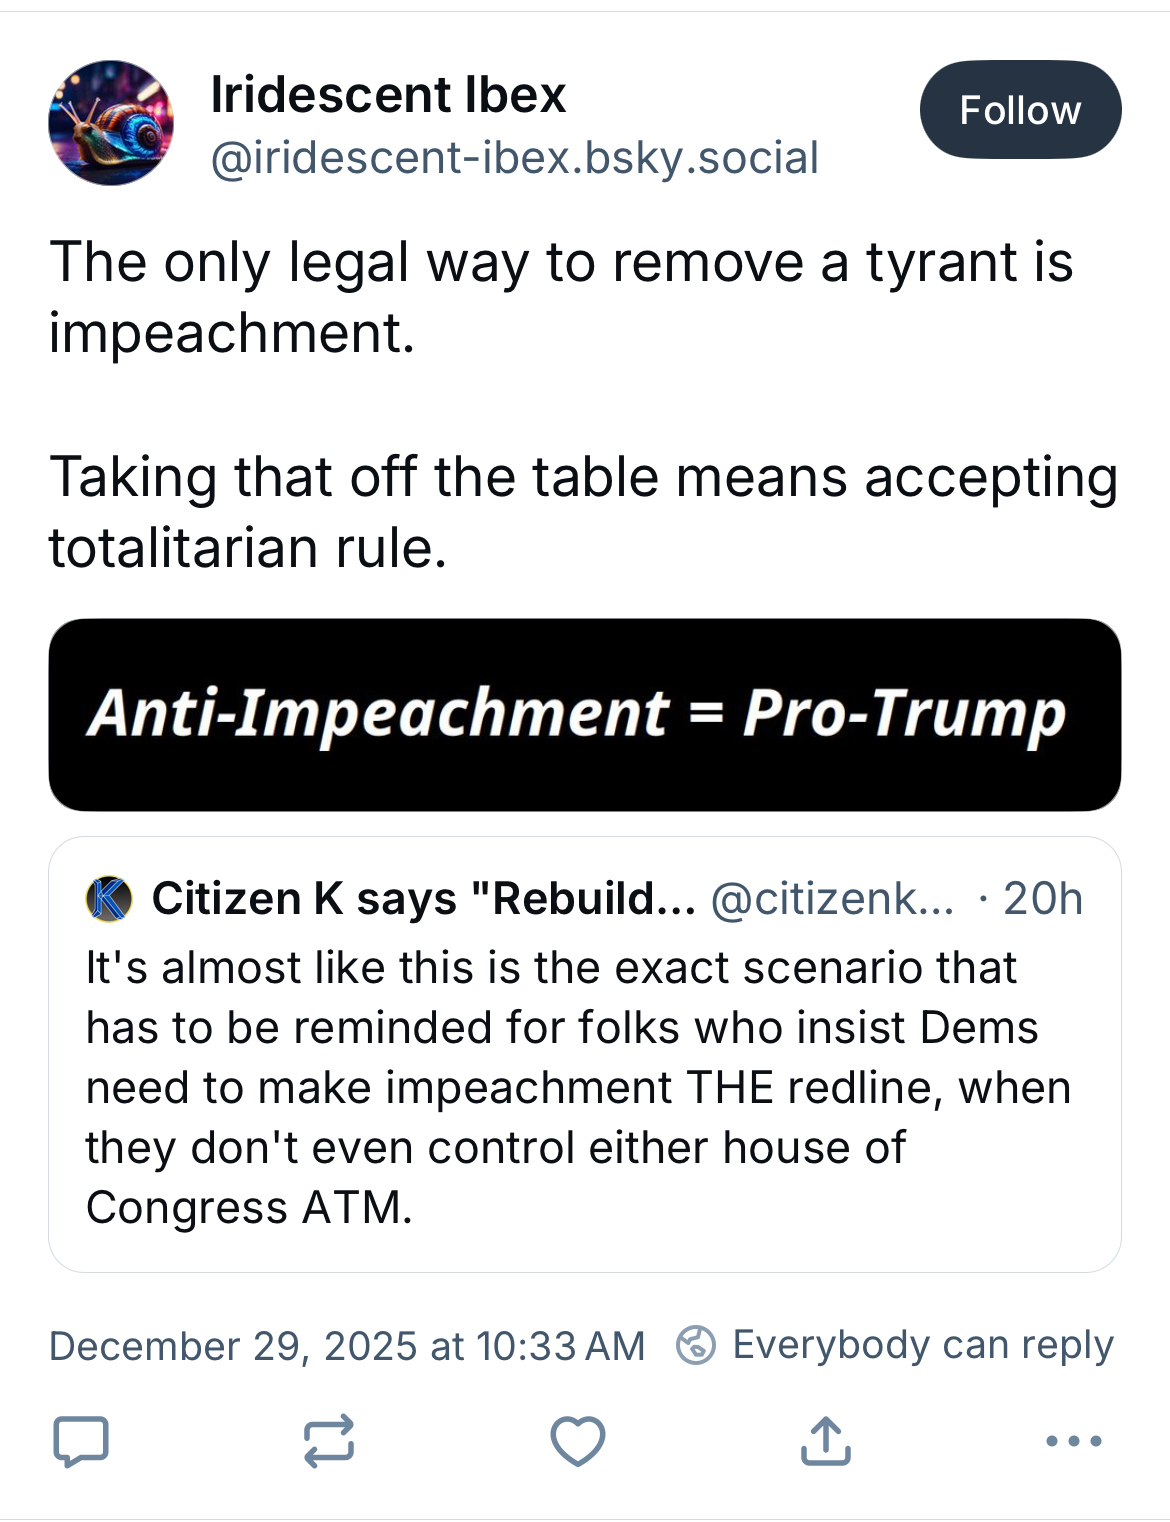Open the Citizen K quoted post author name
The width and height of the screenshot is (1170, 1522).
[423, 898]
